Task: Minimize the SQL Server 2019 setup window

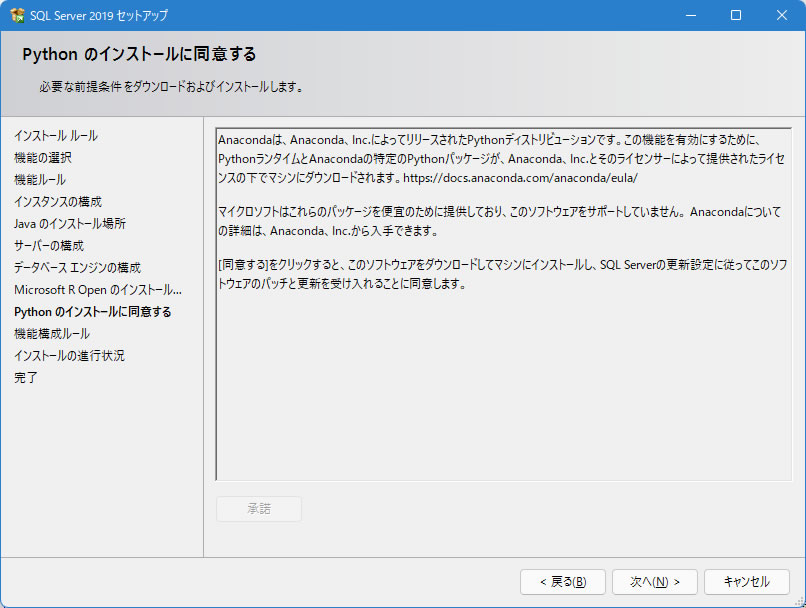Action: (690, 16)
